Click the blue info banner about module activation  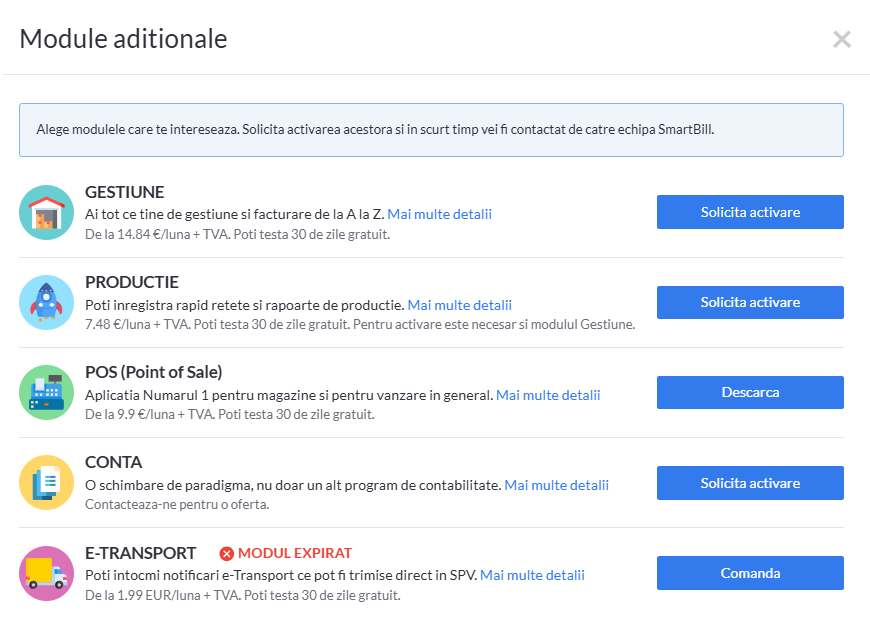tap(431, 130)
